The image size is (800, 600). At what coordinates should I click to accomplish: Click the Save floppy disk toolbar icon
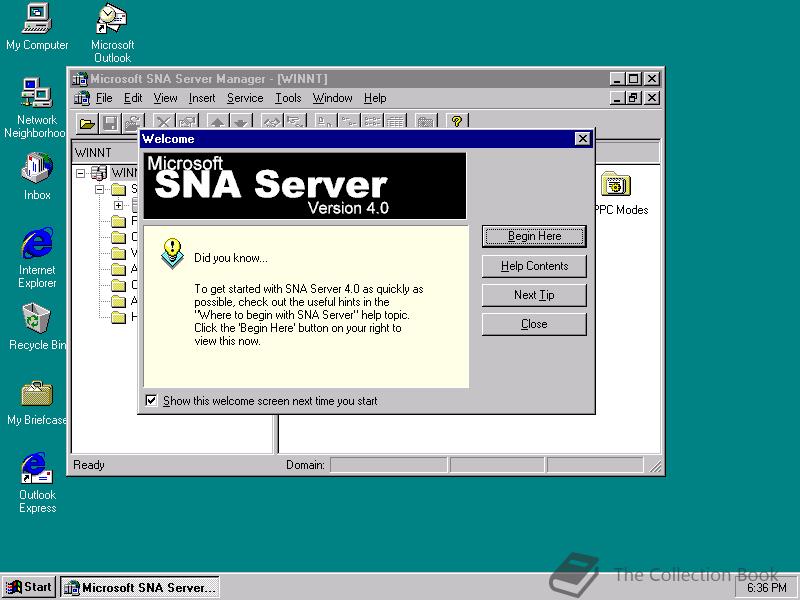pos(110,122)
